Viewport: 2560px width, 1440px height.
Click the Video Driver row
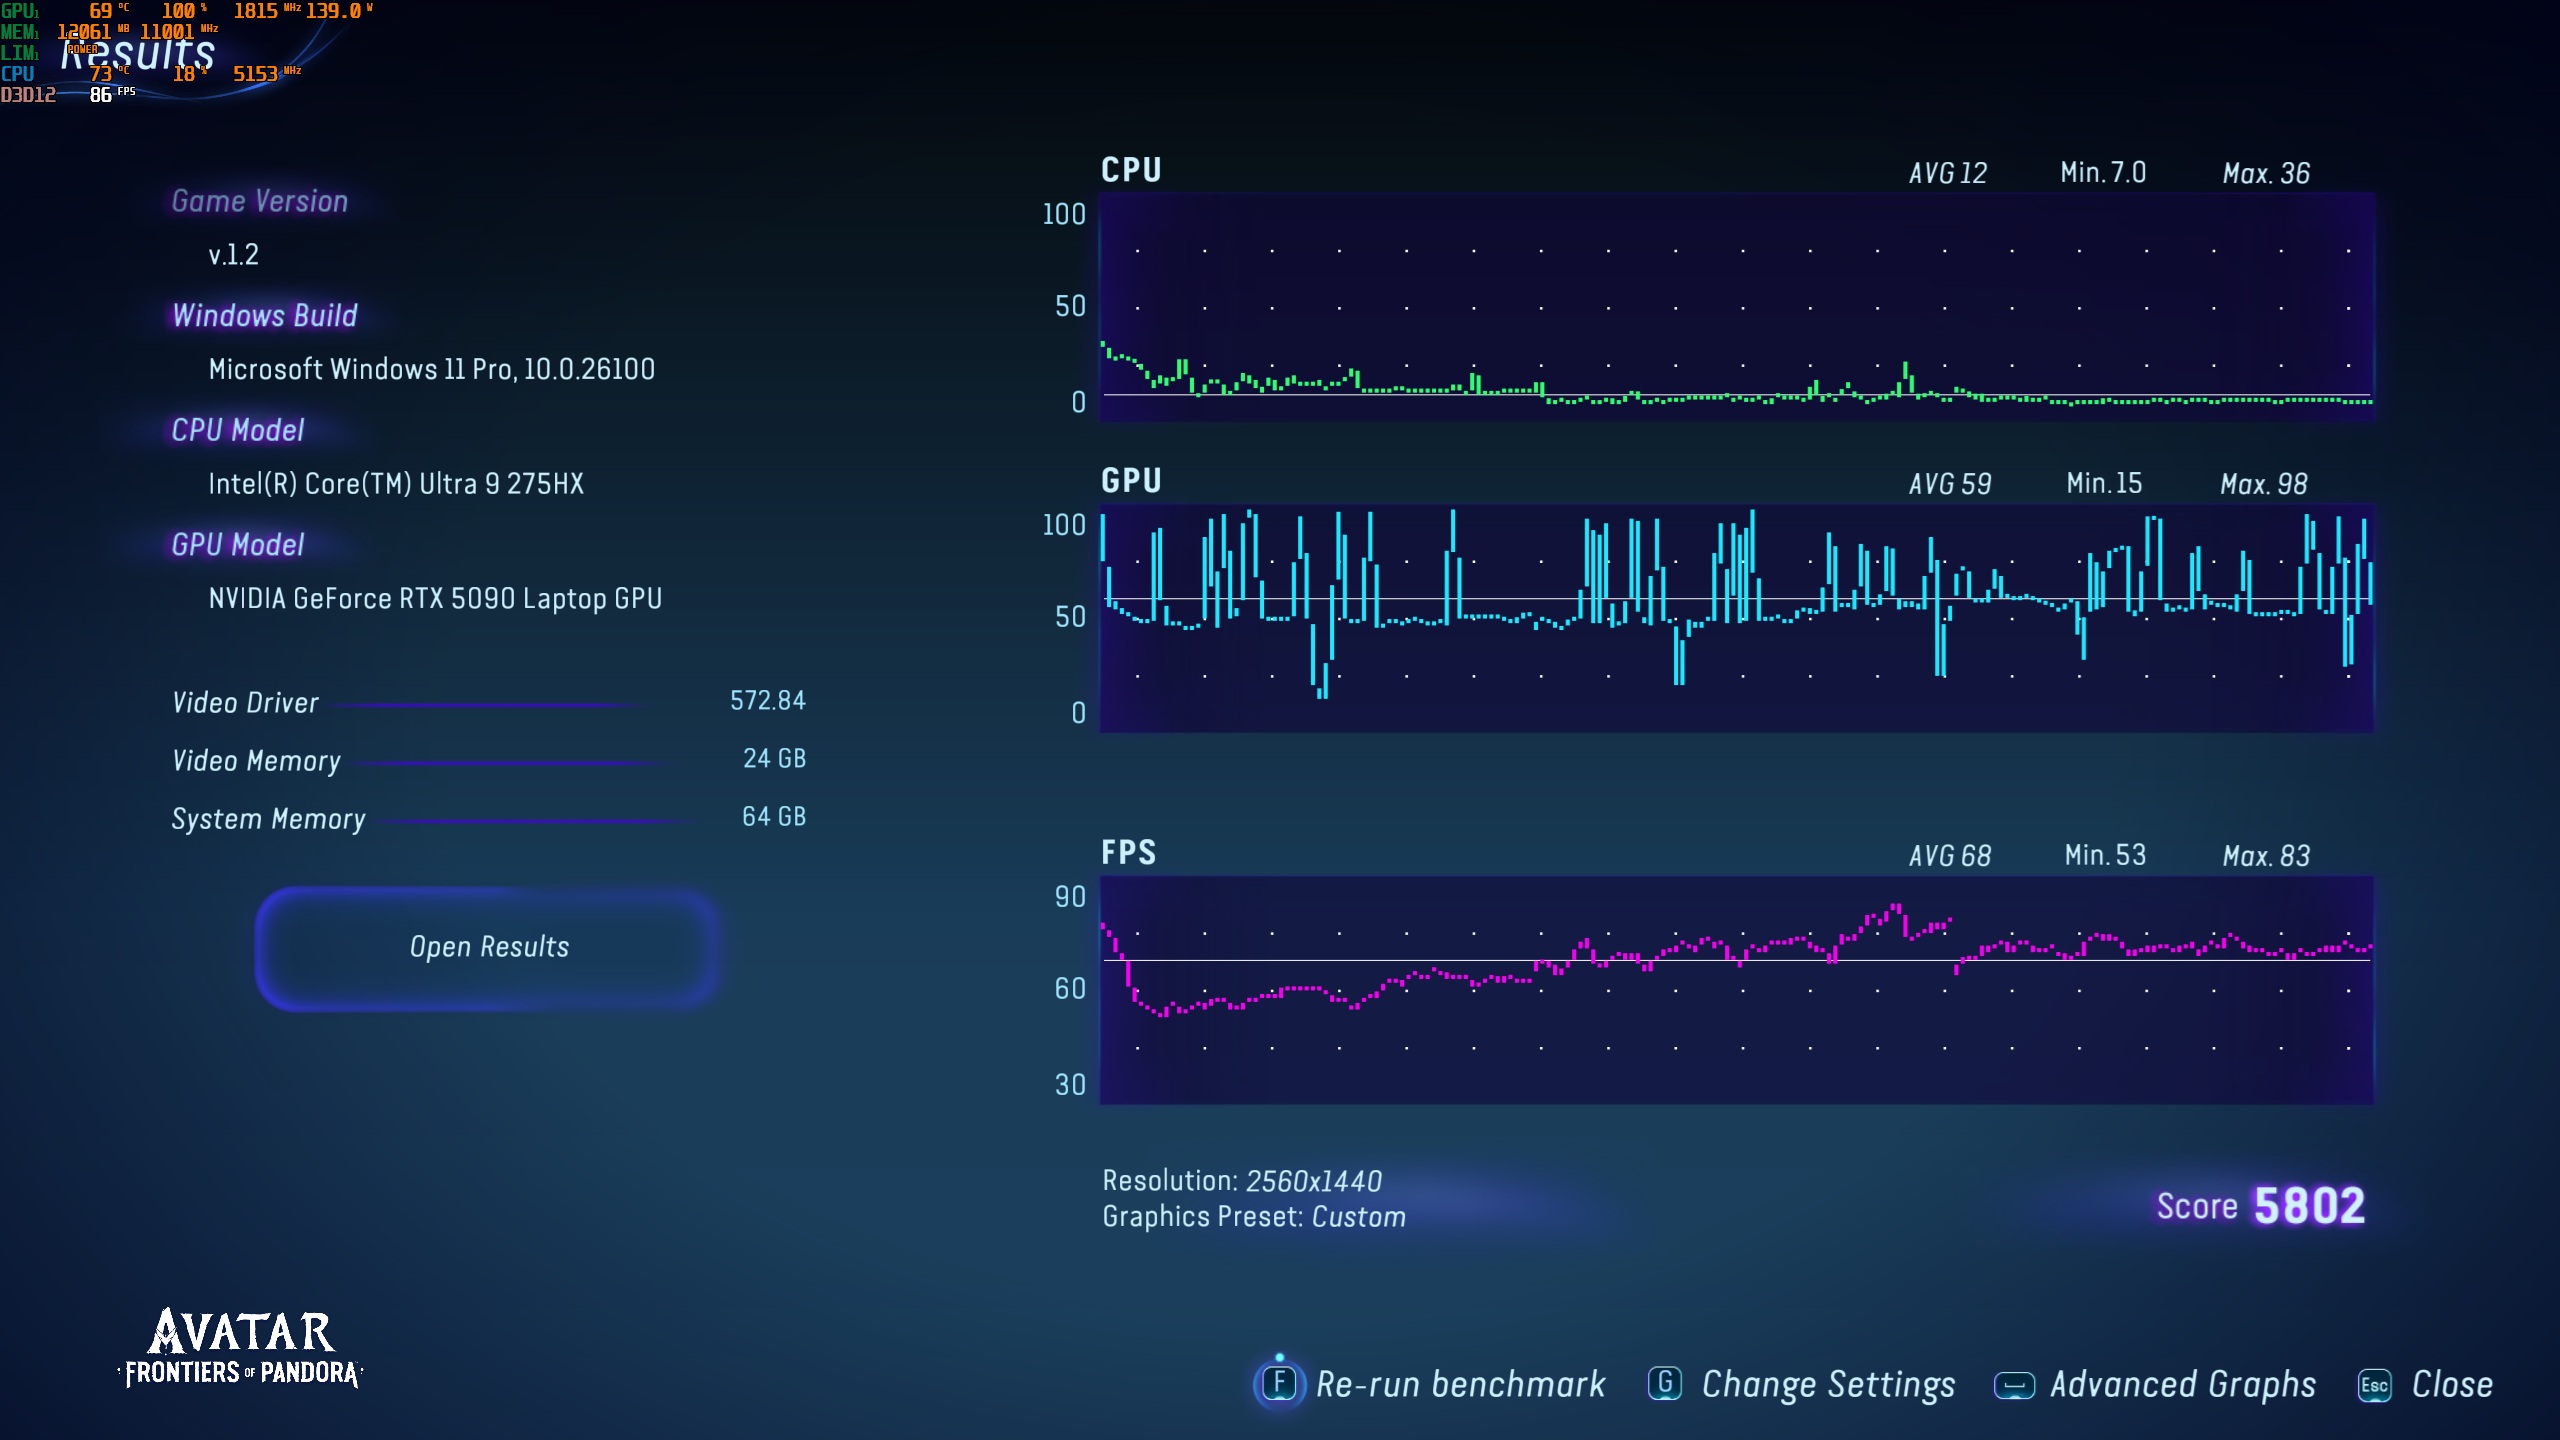coord(488,702)
